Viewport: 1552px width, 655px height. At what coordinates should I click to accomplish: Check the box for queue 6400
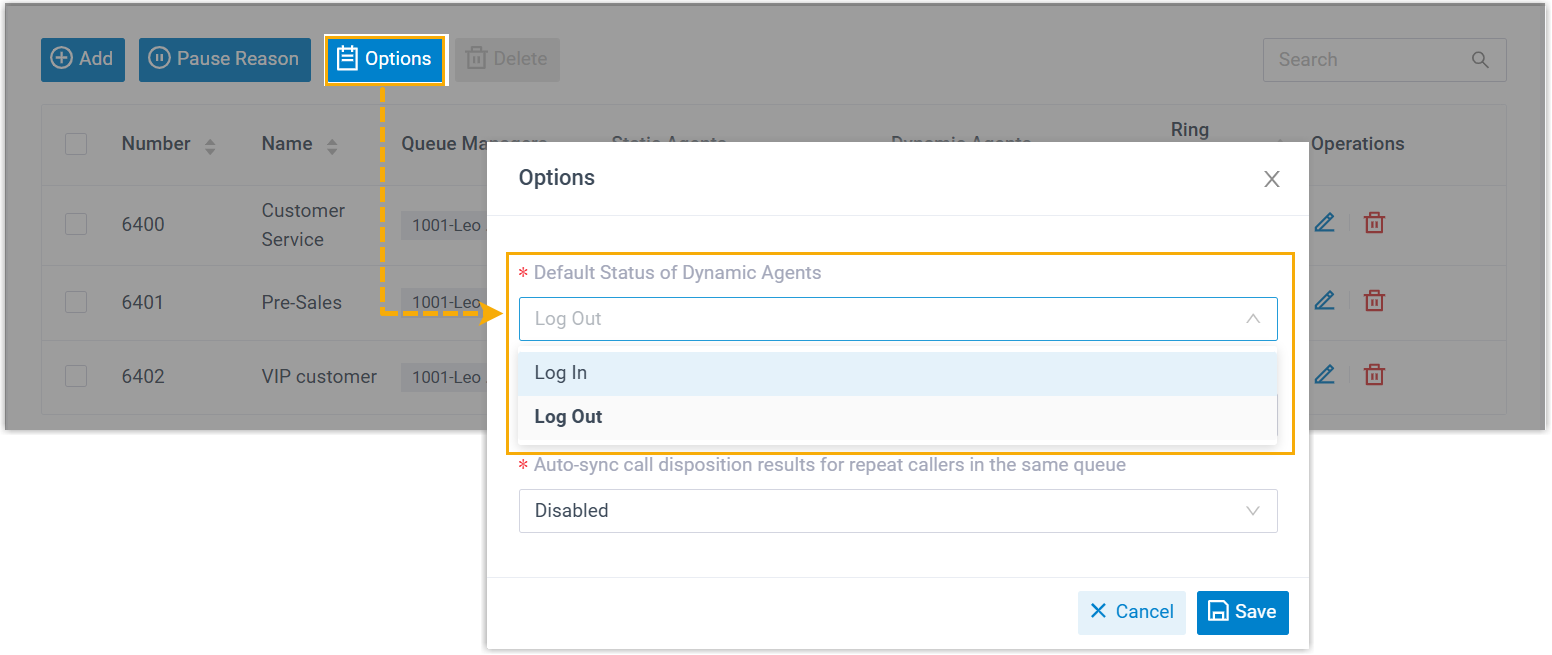(76, 224)
